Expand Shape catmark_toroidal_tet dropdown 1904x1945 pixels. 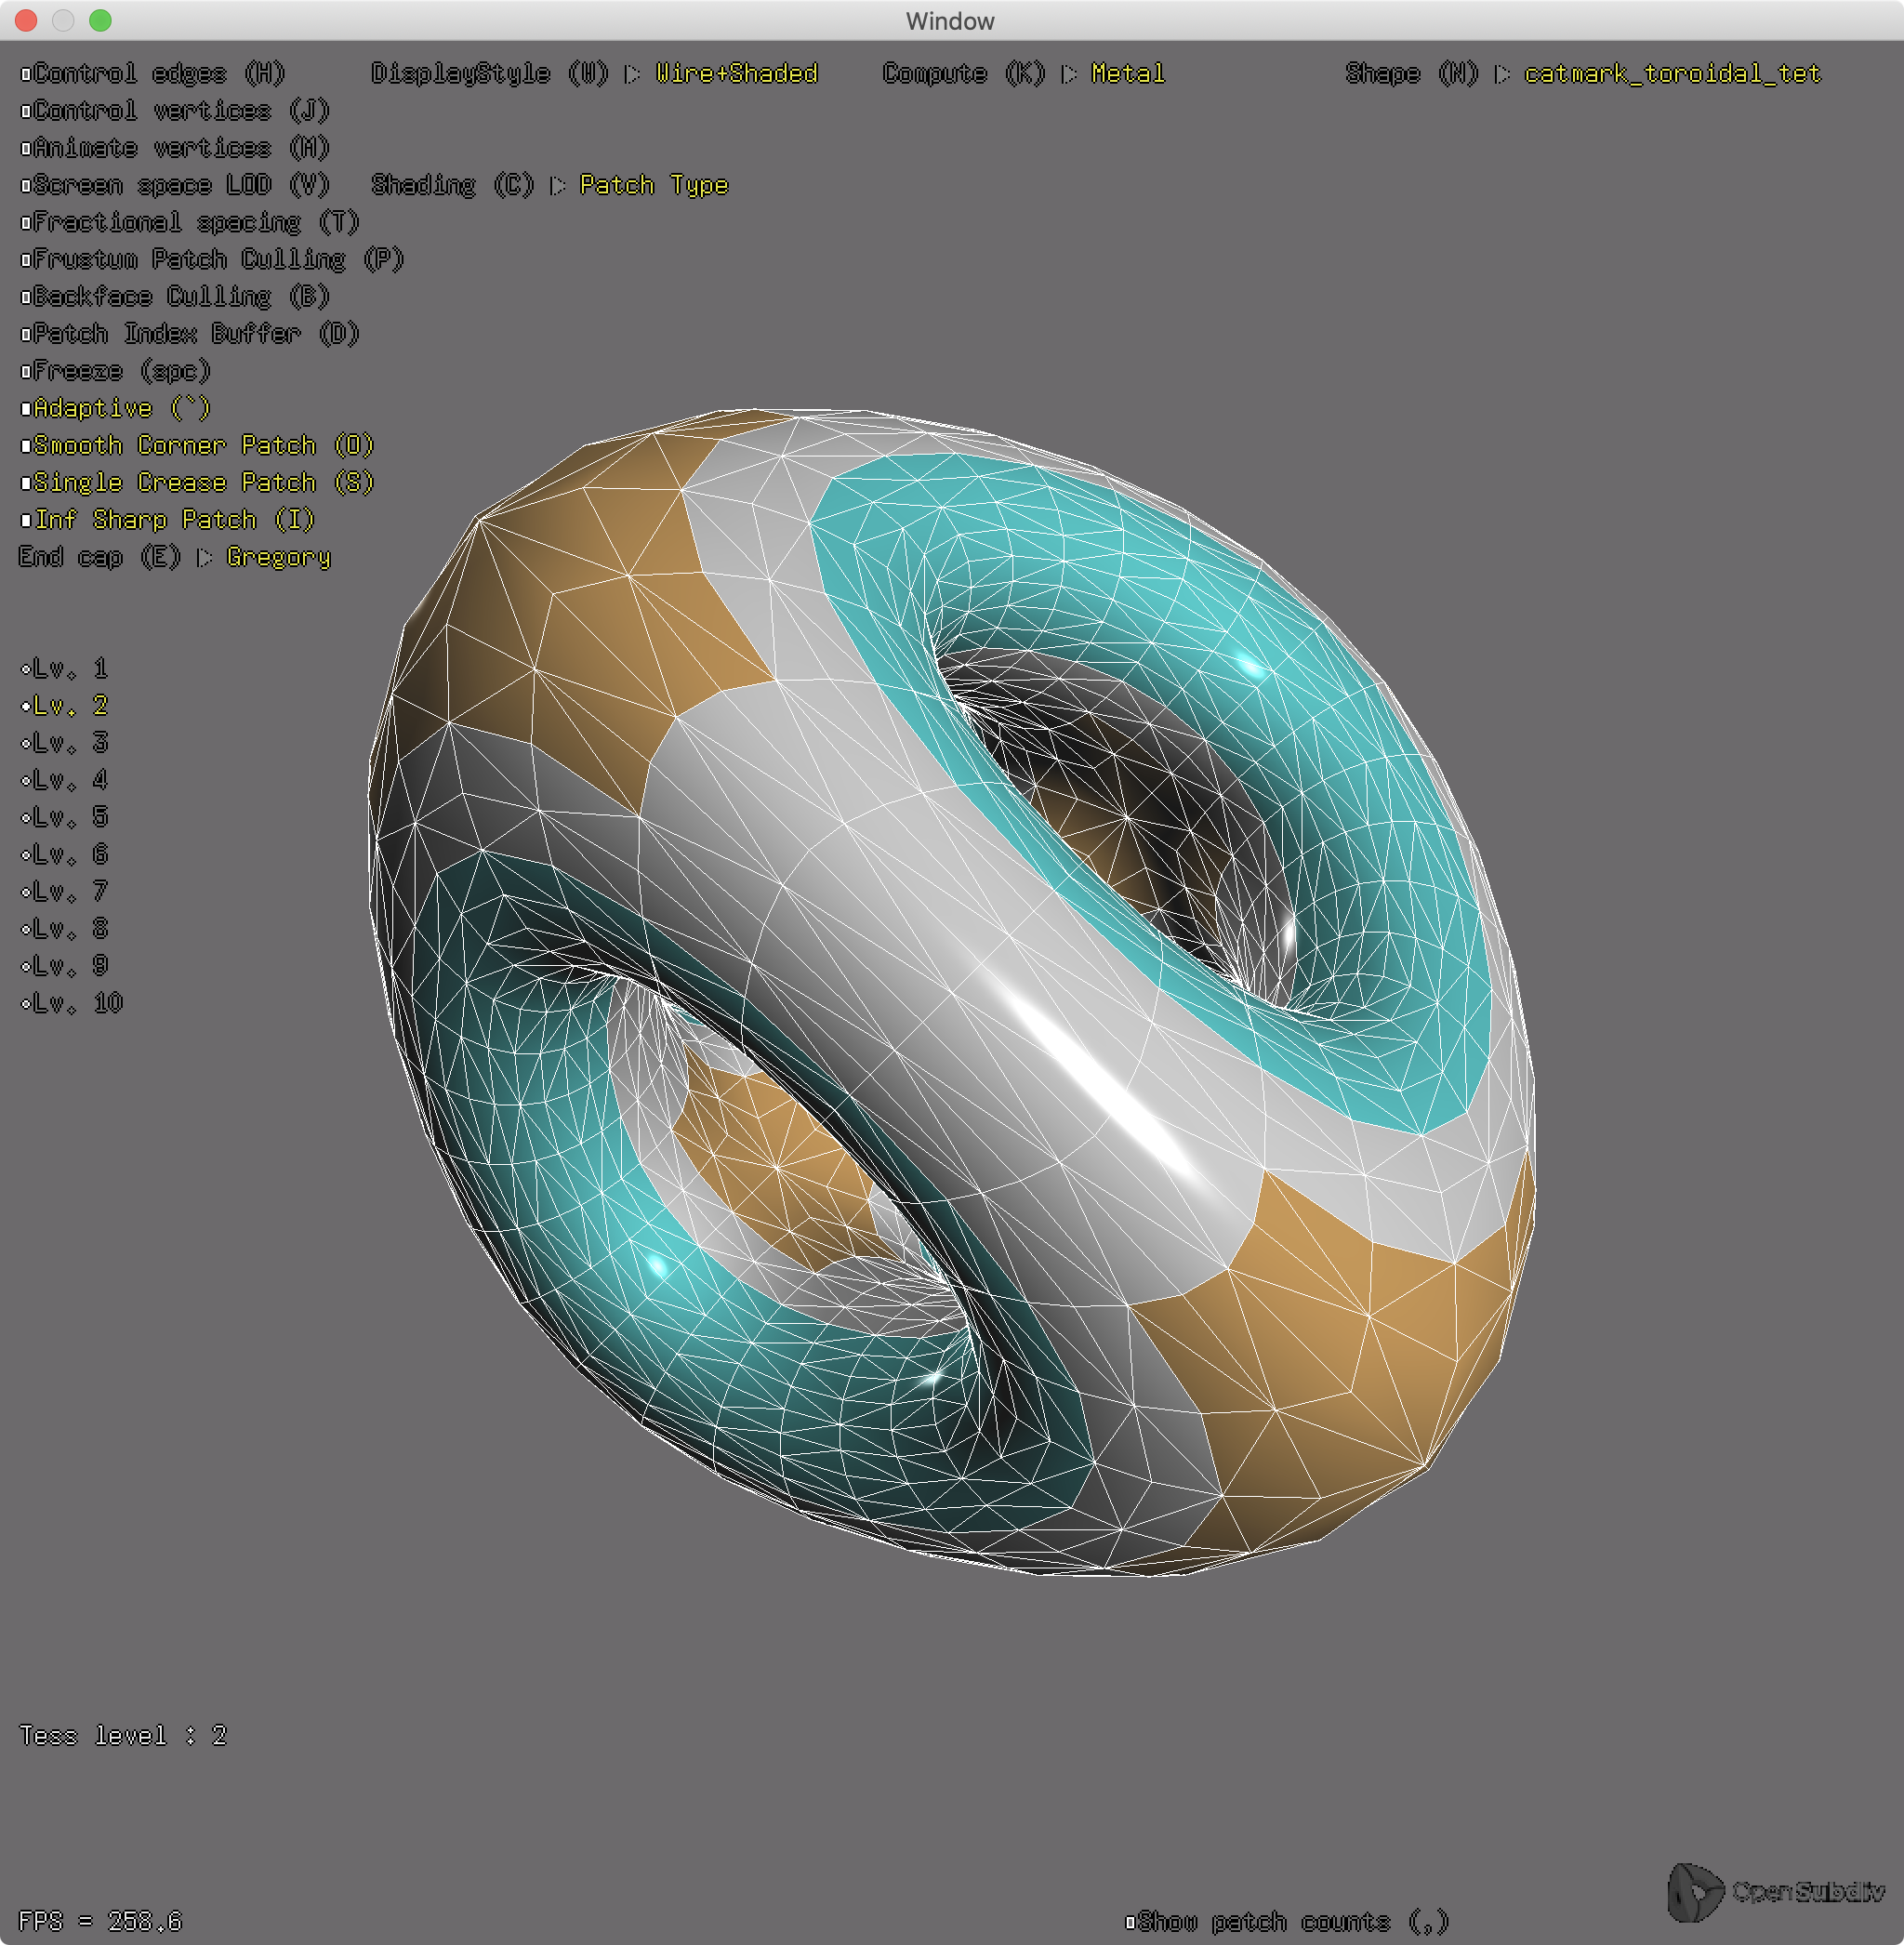[x=1671, y=74]
